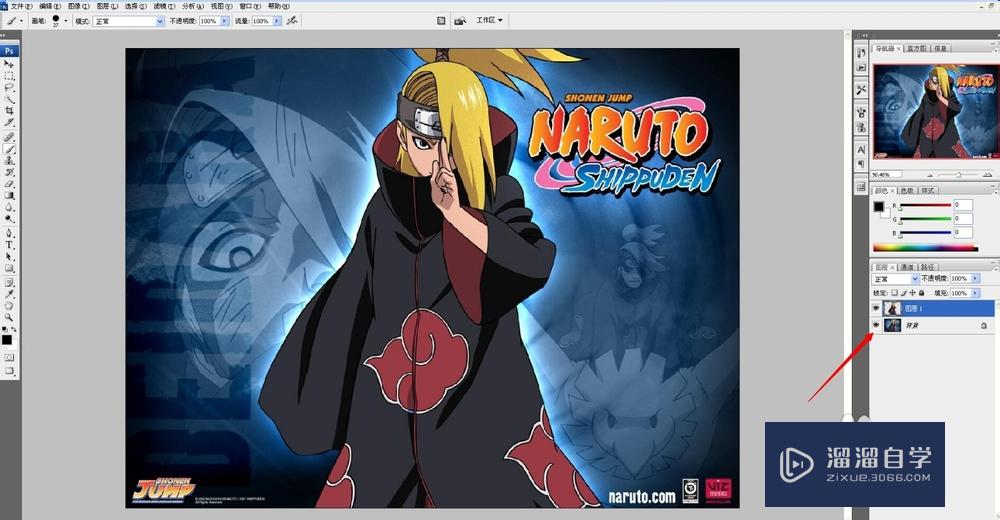Switch to the 直方图 histogram tab

coord(916,48)
